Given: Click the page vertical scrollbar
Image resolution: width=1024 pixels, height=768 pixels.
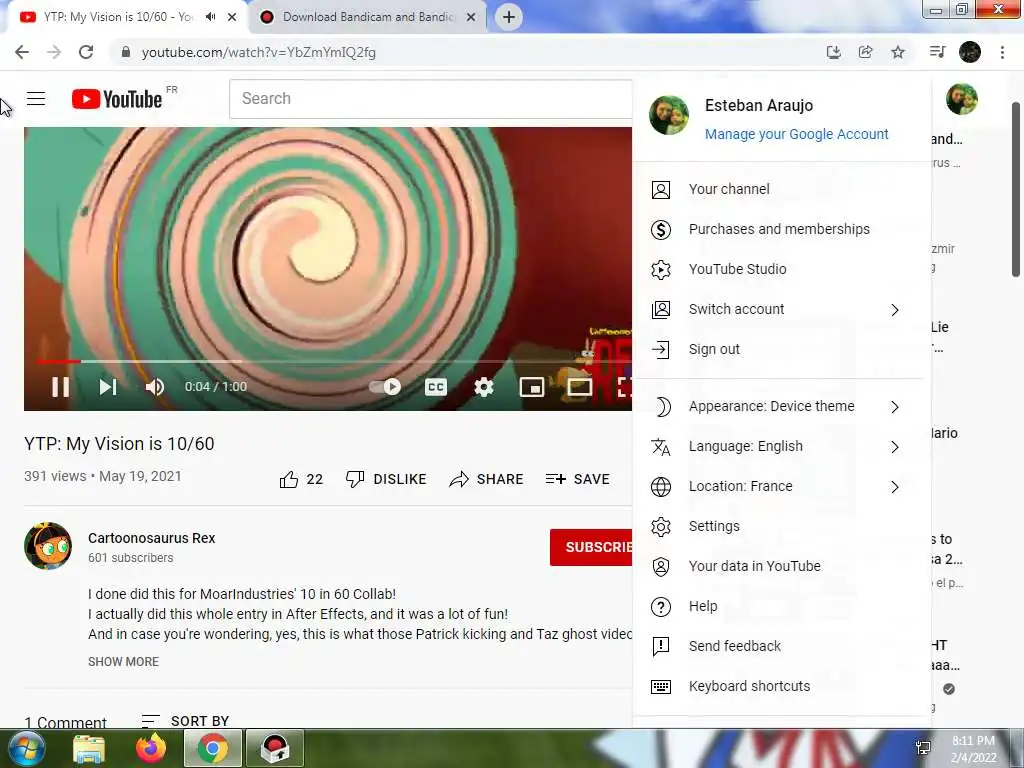Looking at the screenshot, I should (1016, 189).
